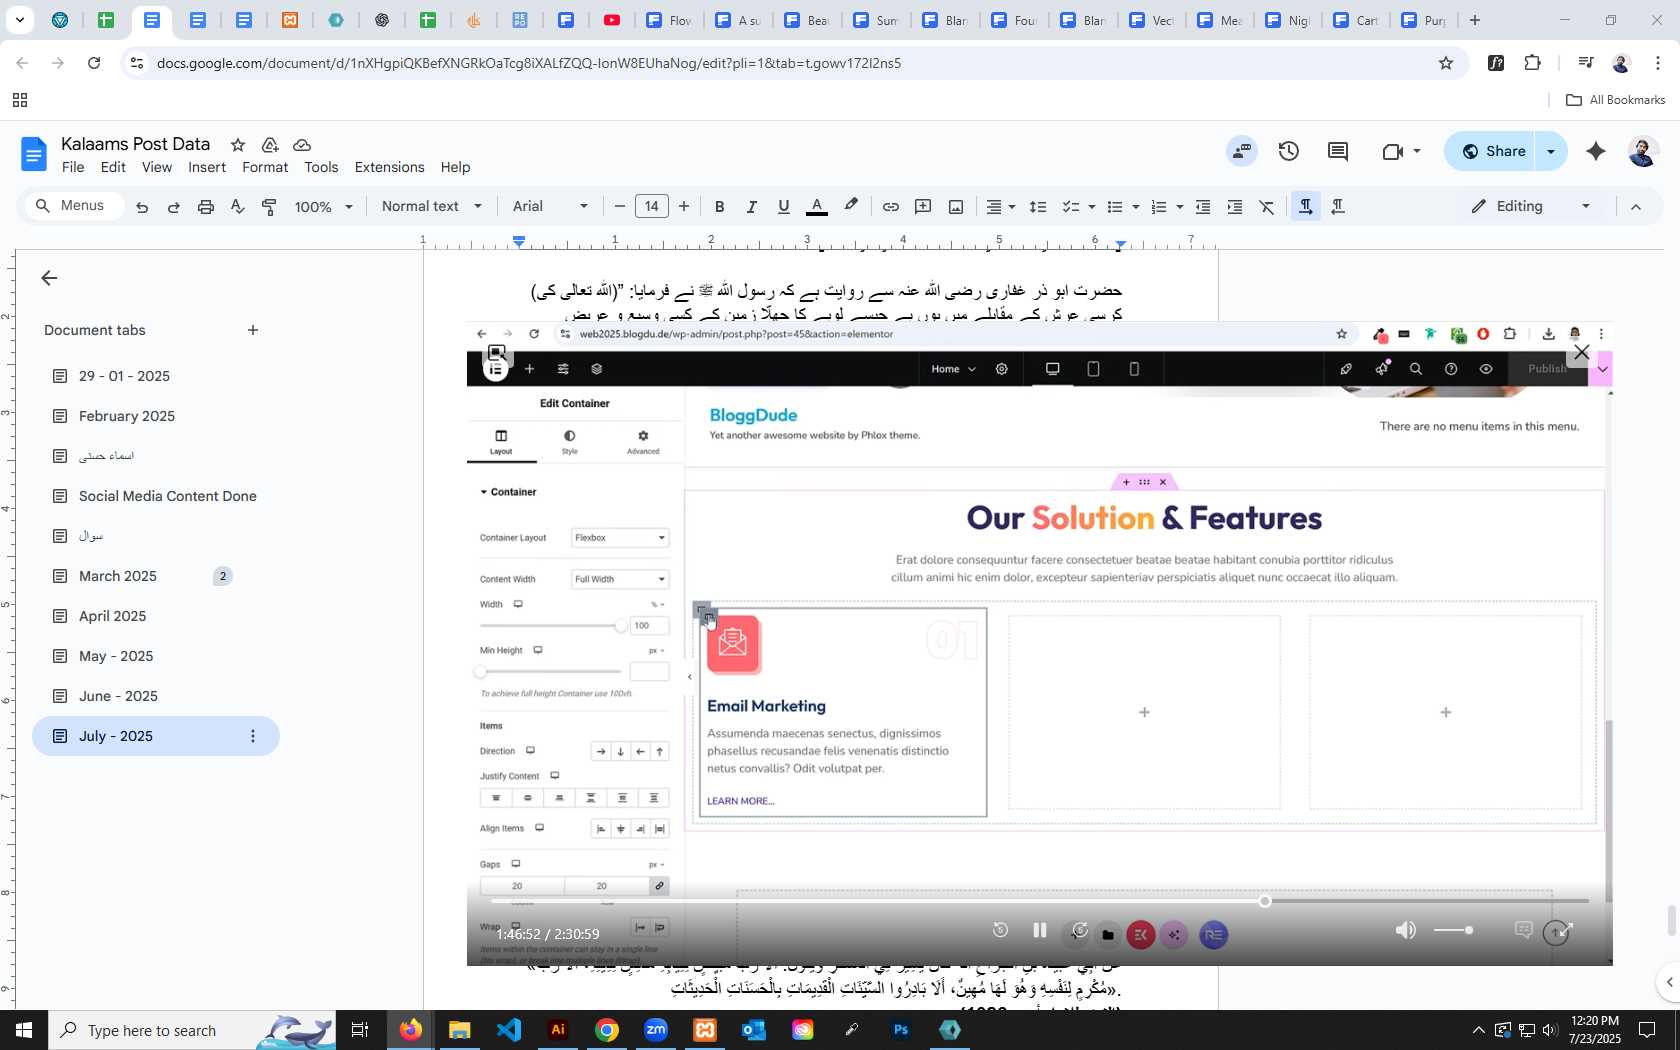1680x1050 pixels.
Task: Star the Kalaams Post Data document
Action: [238, 145]
